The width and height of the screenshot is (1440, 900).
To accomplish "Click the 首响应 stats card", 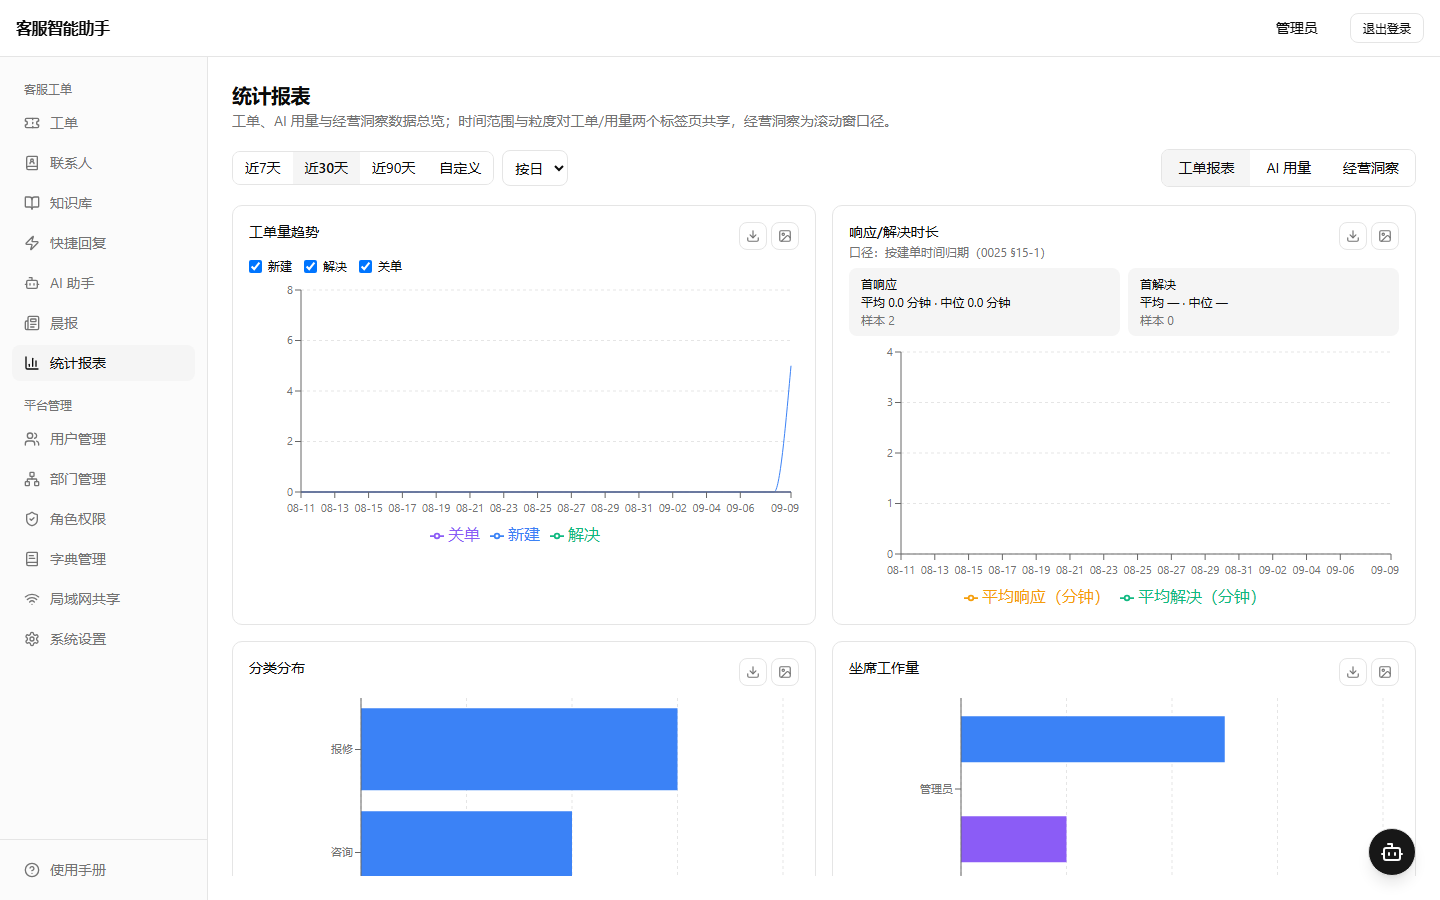I will pyautogui.click(x=984, y=302).
